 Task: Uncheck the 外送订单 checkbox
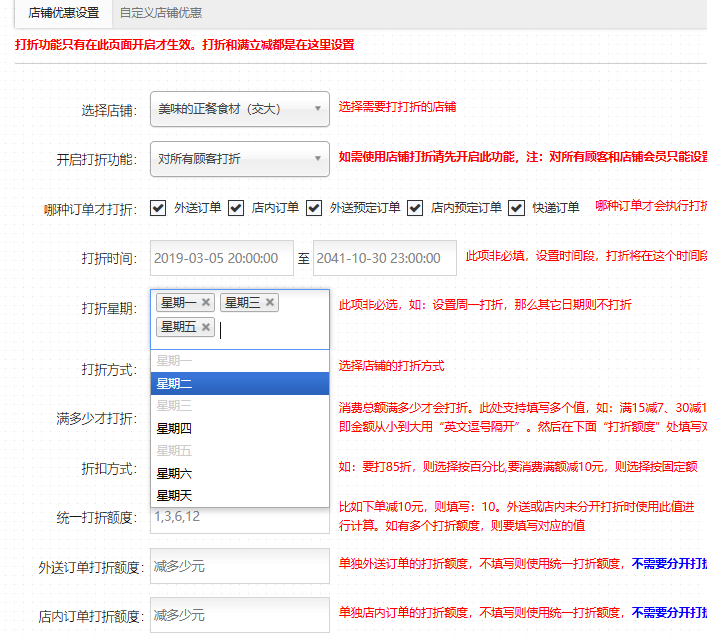click(158, 208)
